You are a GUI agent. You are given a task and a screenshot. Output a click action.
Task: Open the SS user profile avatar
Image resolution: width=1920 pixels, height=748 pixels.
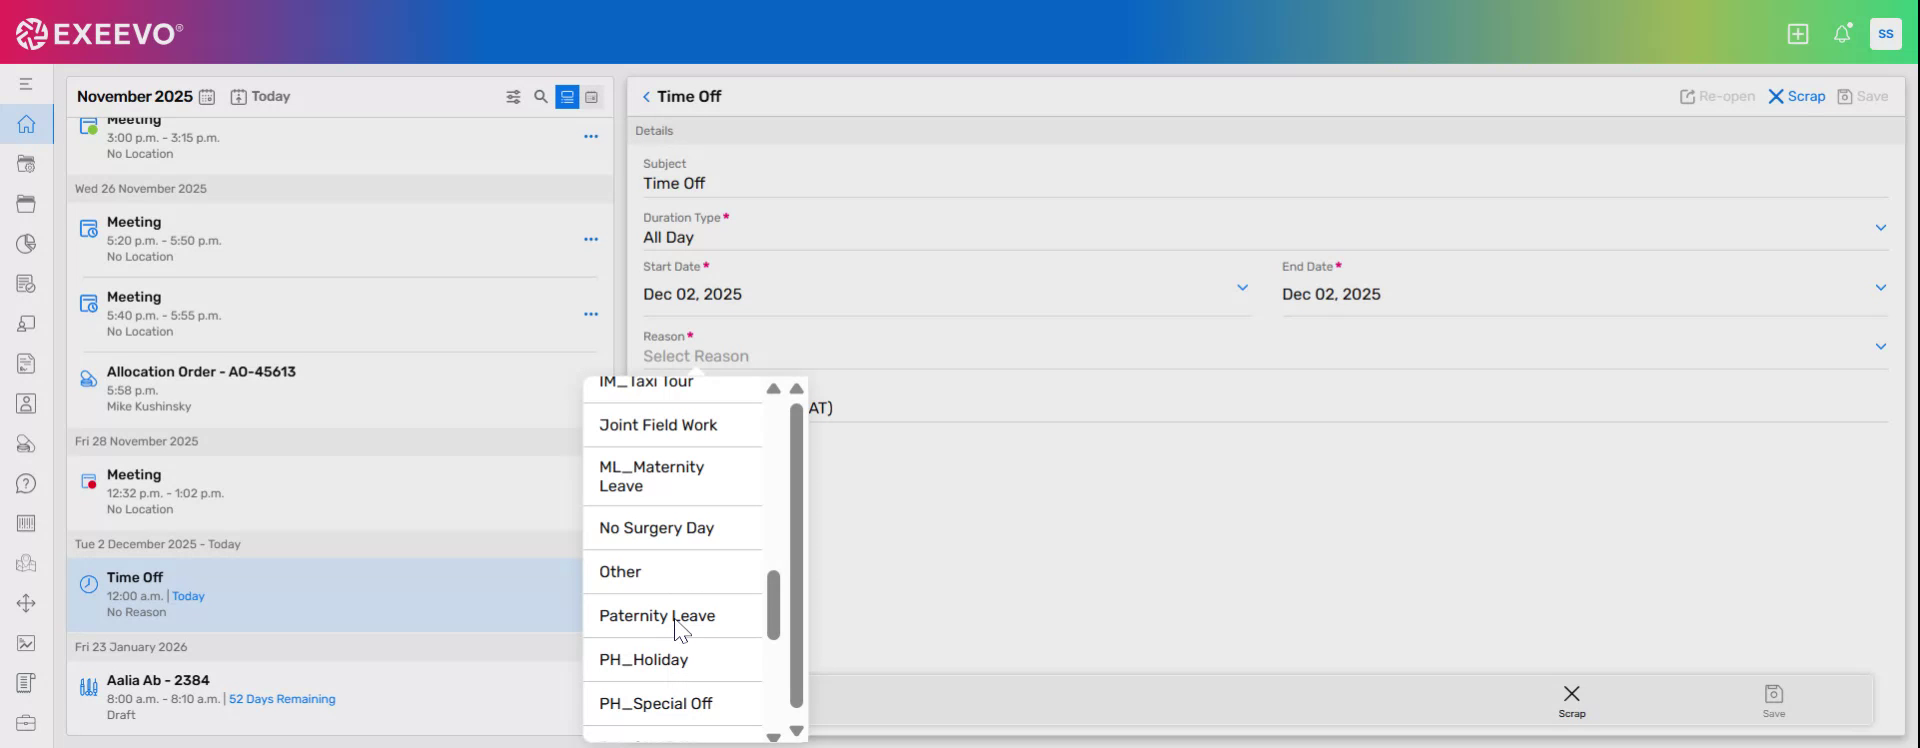[1886, 33]
